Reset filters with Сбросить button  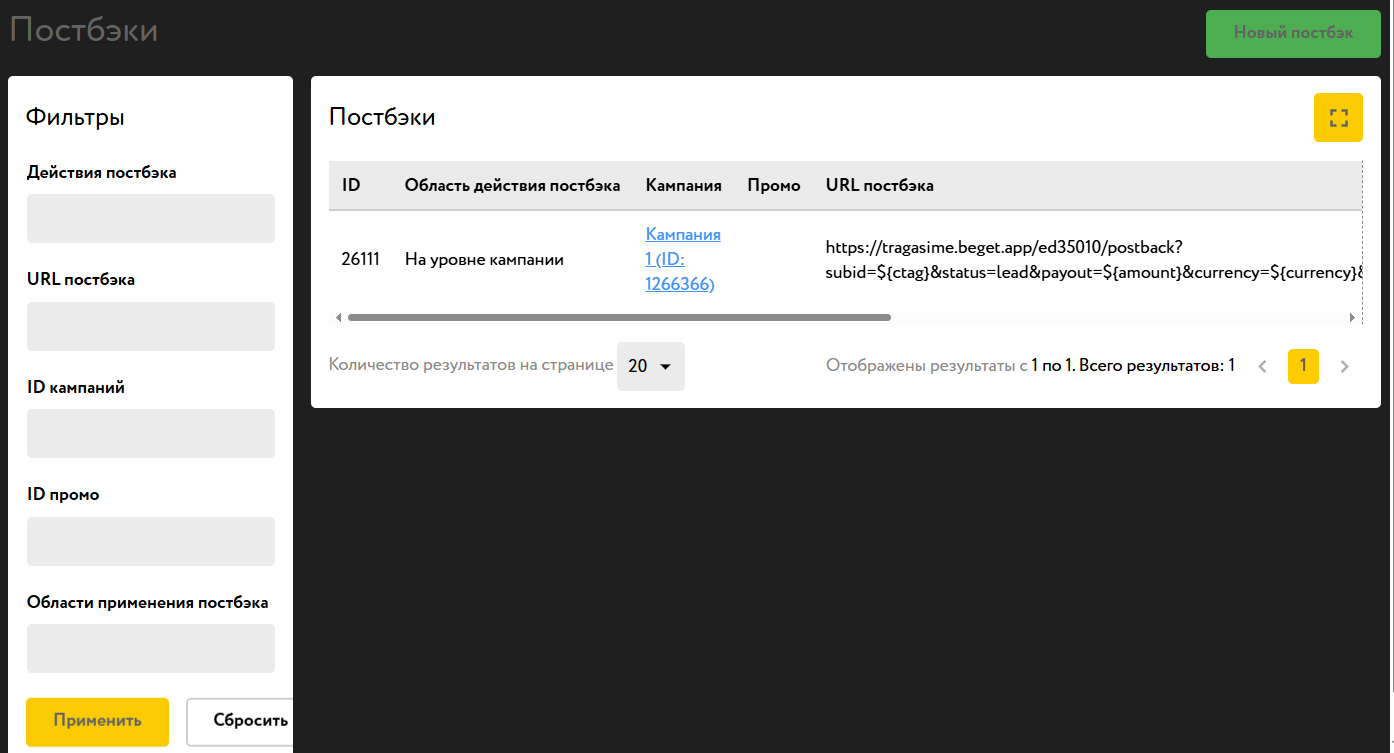240,721
